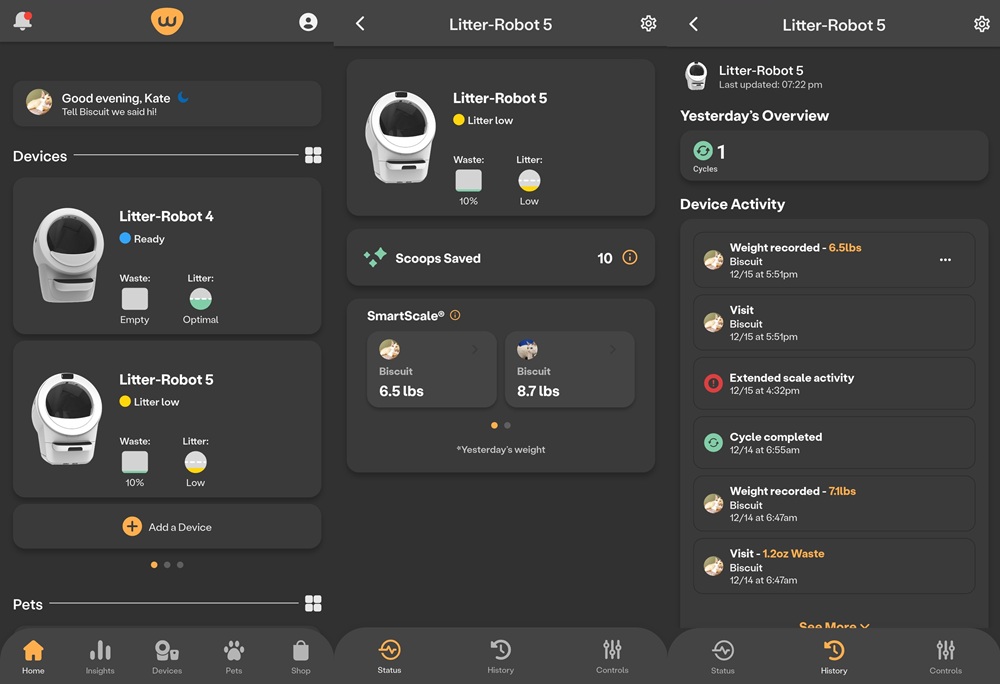The width and height of the screenshot is (1000, 684).
Task: Tap Waste Empty indicator on Litter-Robot 4
Action: tap(135, 300)
